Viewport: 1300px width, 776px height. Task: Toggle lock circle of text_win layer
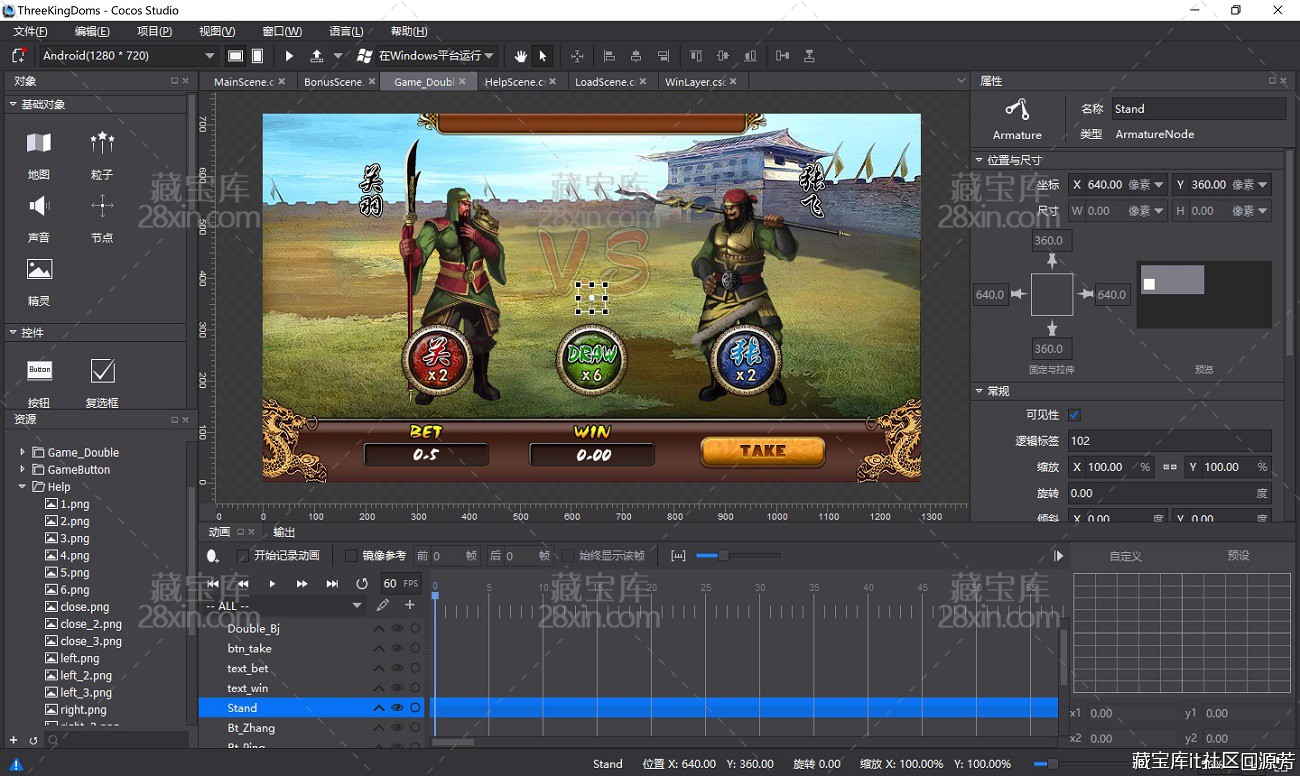click(415, 688)
